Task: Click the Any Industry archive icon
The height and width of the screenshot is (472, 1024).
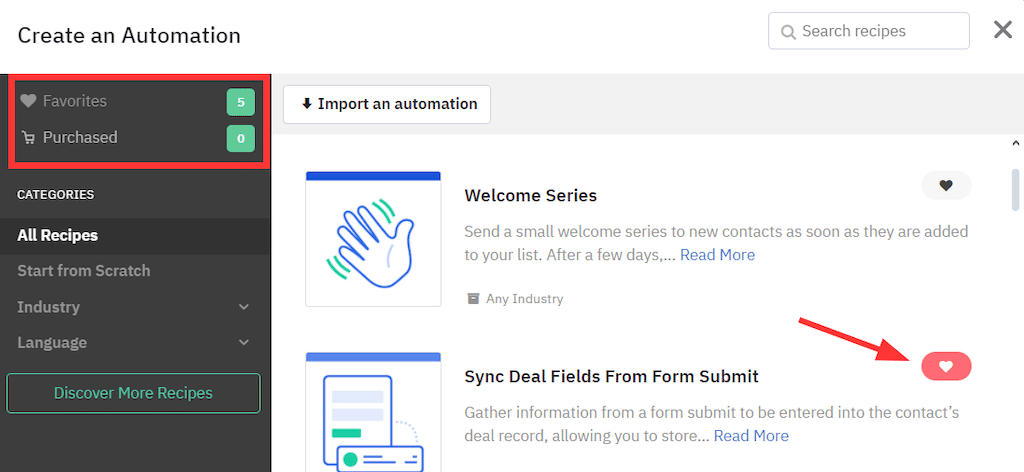Action: pos(472,298)
